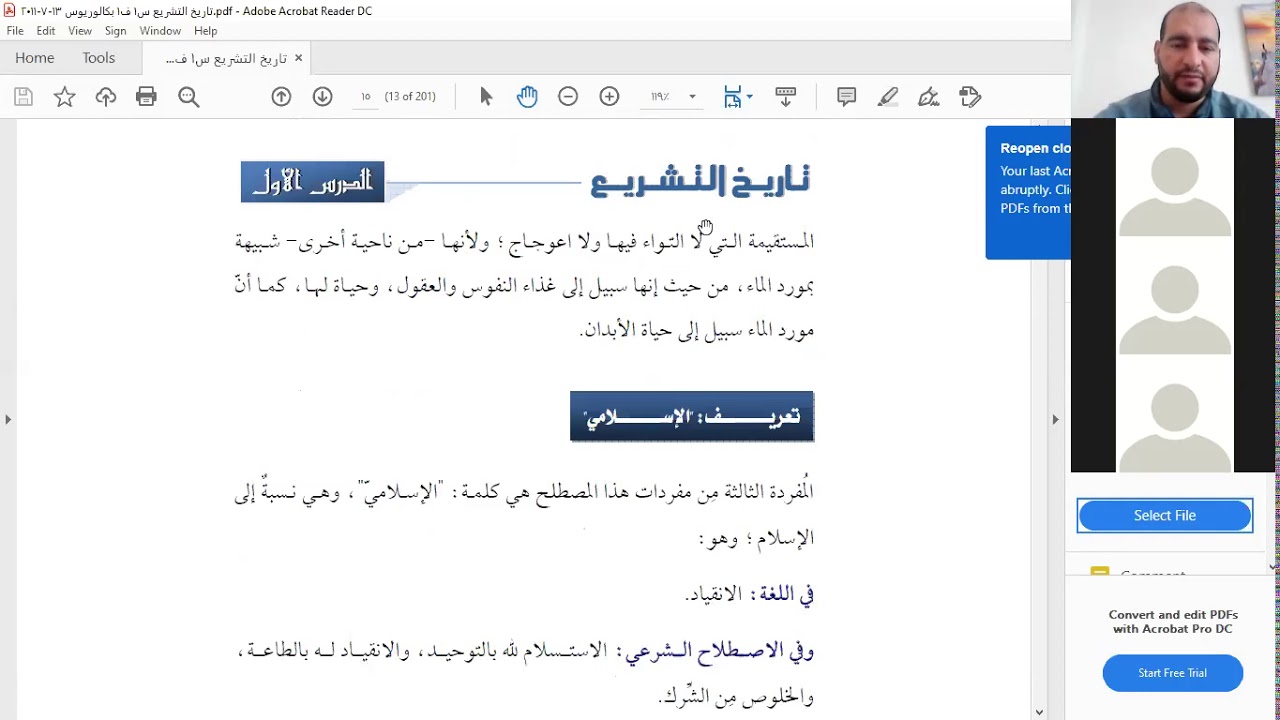Screen dimensions: 1280x720
Task: Collapse the right tools pane arrow
Action: click(x=1055, y=419)
